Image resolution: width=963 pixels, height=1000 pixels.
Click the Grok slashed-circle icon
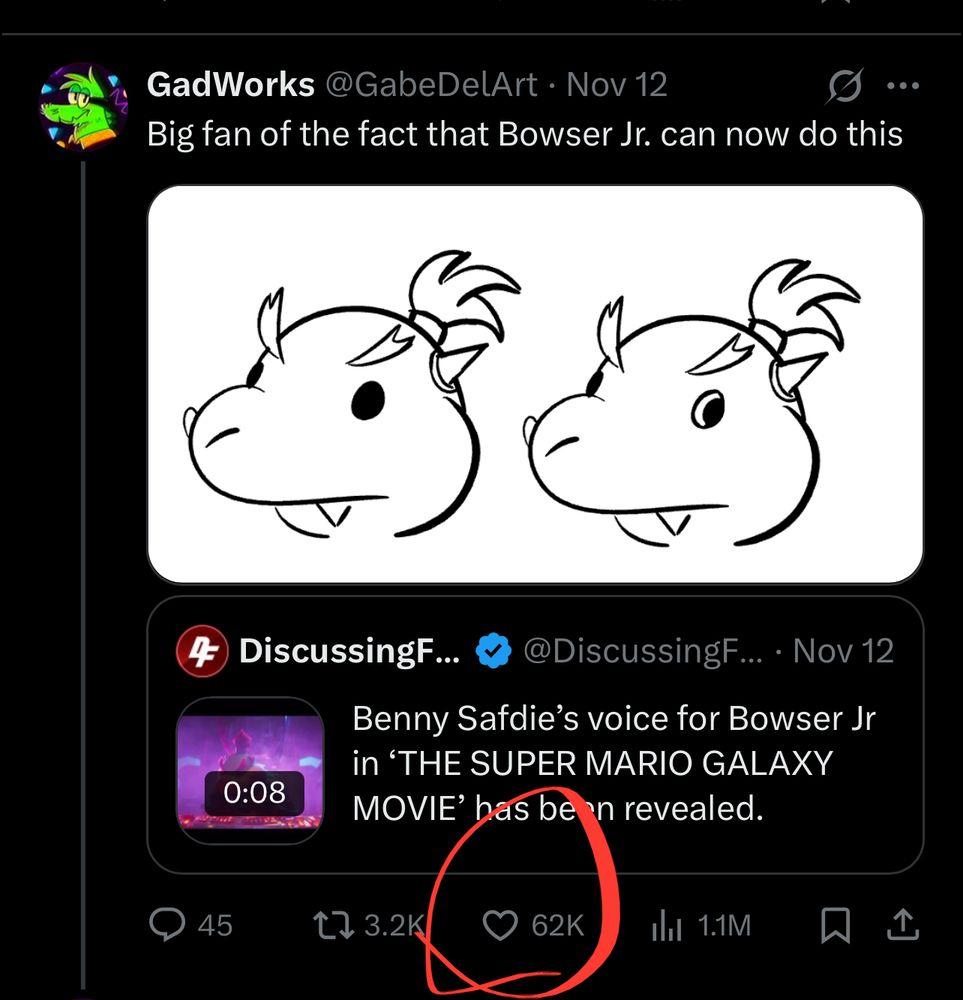pos(845,87)
